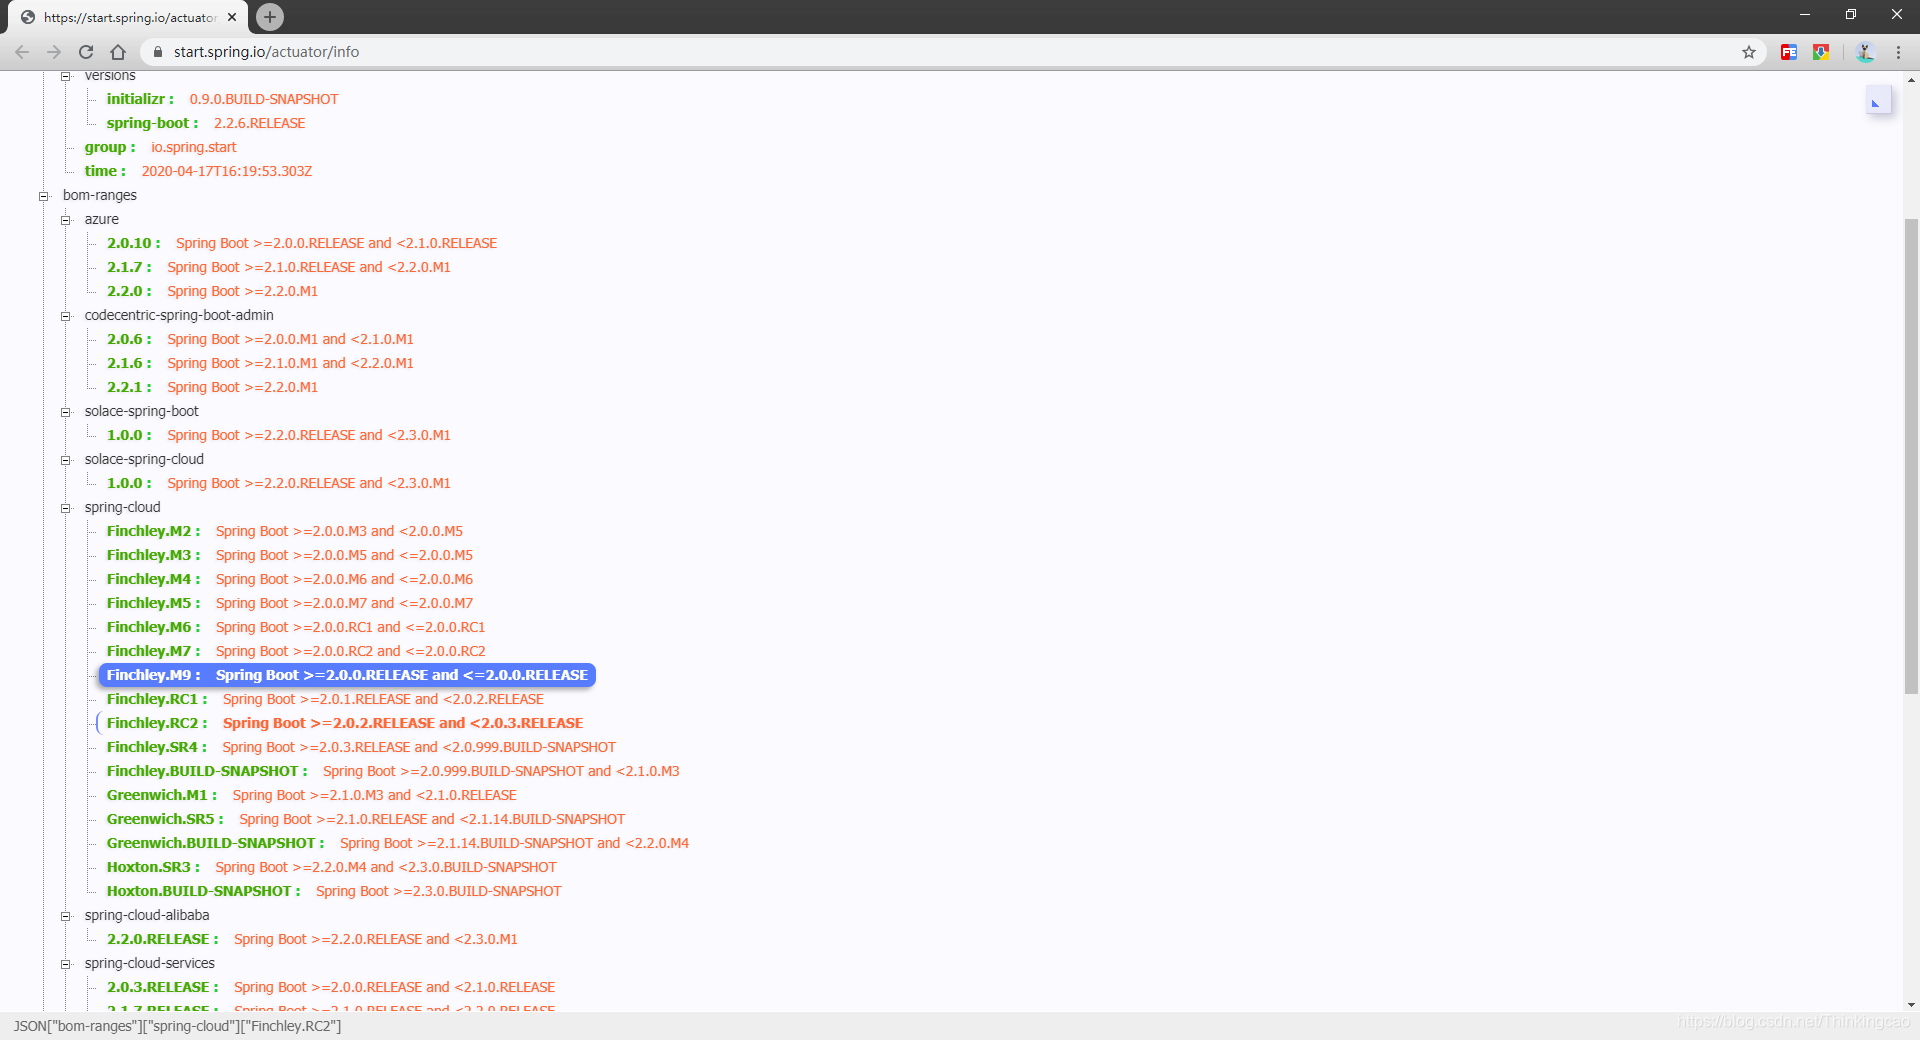Viewport: 1920px width, 1040px height.
Task: Select the Hoxton.SR3 row
Action: point(332,867)
